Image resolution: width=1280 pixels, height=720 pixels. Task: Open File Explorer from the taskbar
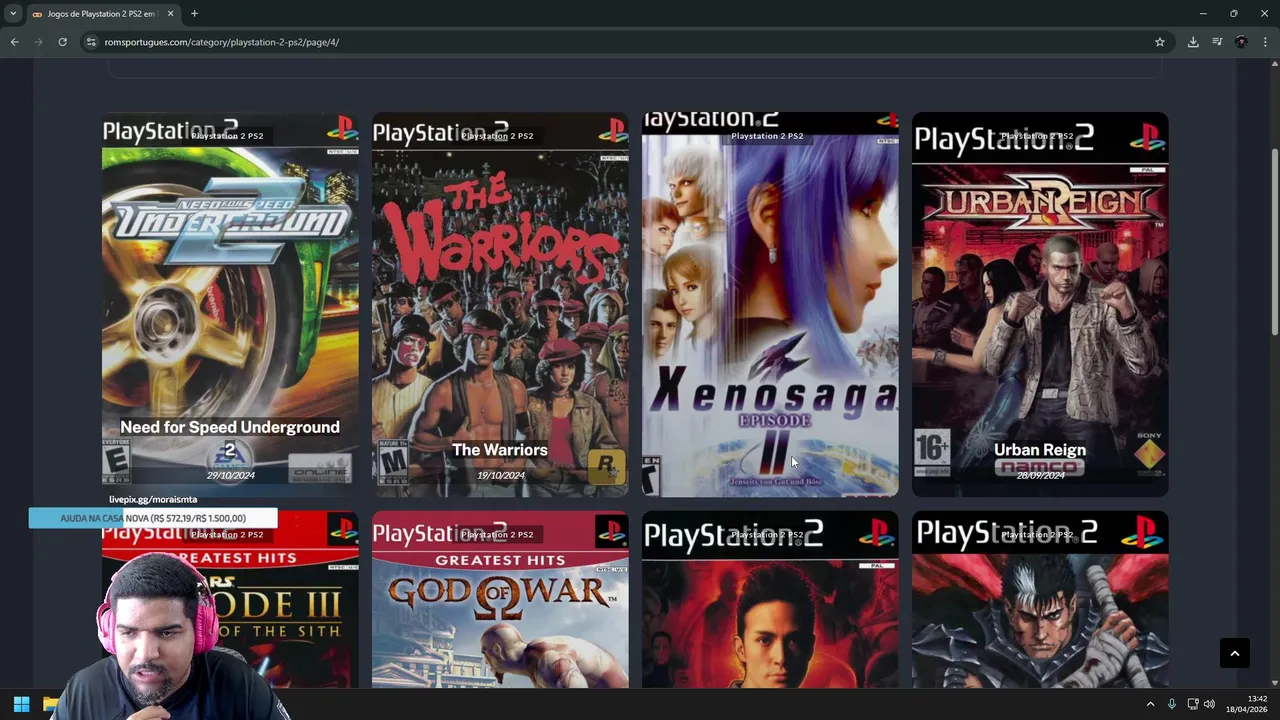[x=50, y=704]
